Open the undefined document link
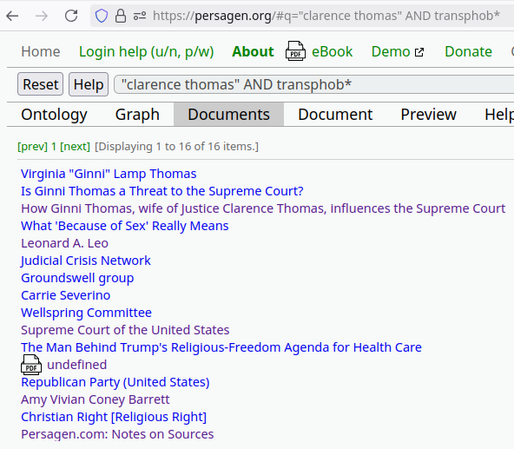Image resolution: width=514 pixels, height=449 pixels. click(x=77, y=364)
